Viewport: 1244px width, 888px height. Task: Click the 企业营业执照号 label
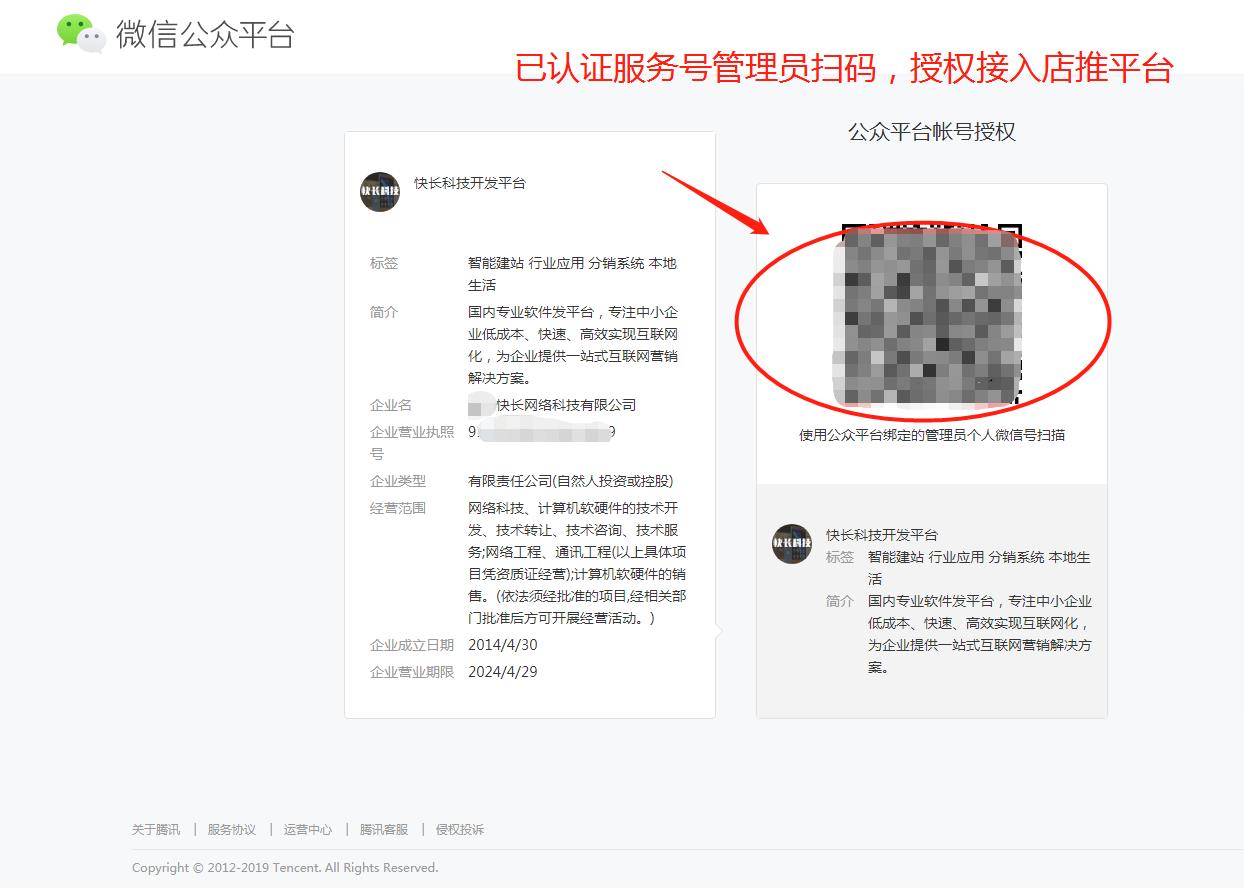point(412,443)
